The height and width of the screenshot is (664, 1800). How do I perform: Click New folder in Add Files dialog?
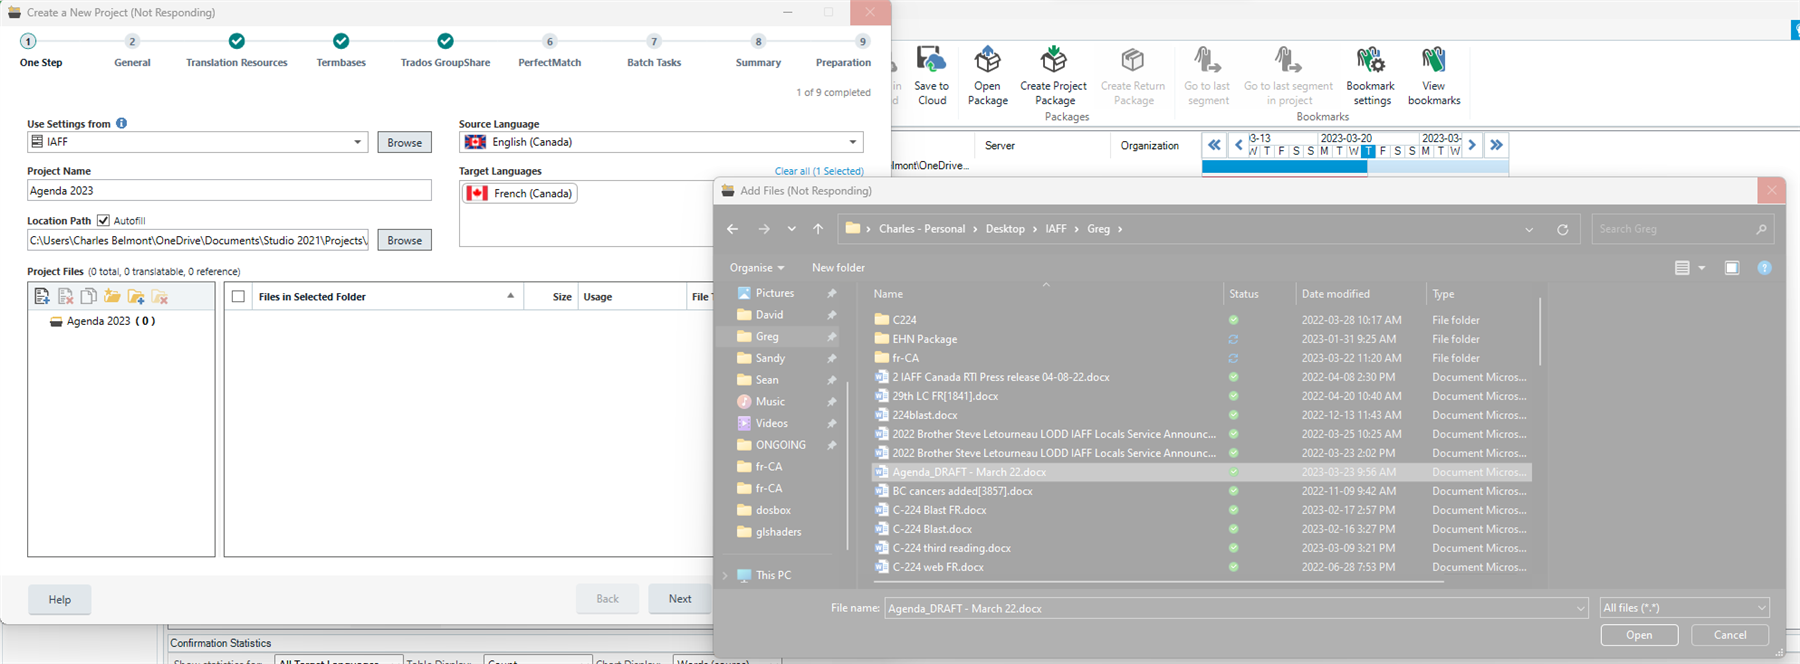(x=838, y=268)
